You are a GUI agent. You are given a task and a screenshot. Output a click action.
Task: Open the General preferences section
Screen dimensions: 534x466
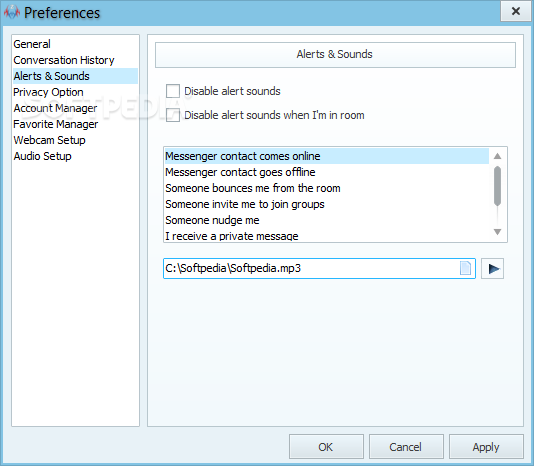pyautogui.click(x=32, y=44)
